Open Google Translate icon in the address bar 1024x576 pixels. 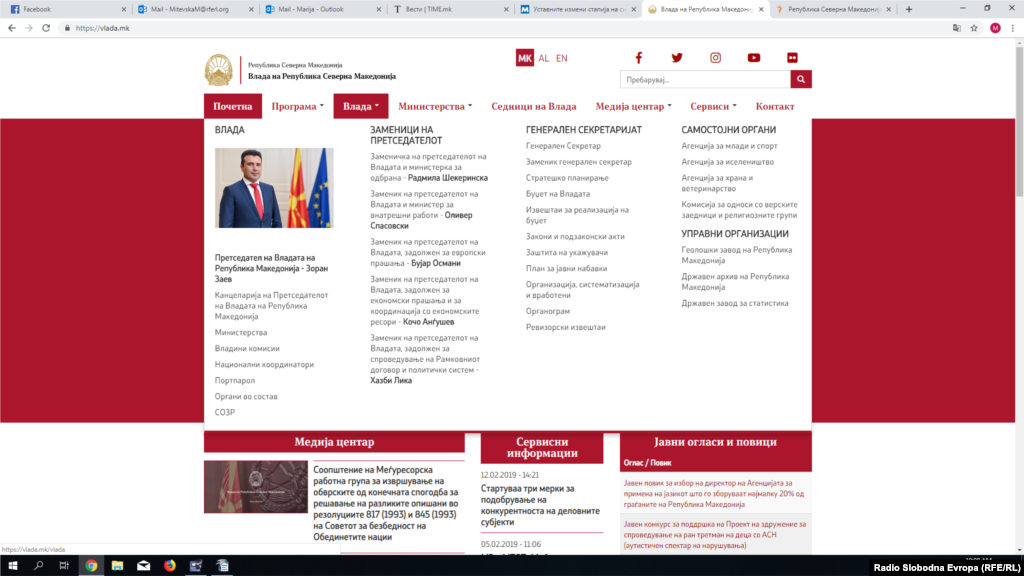point(957,28)
